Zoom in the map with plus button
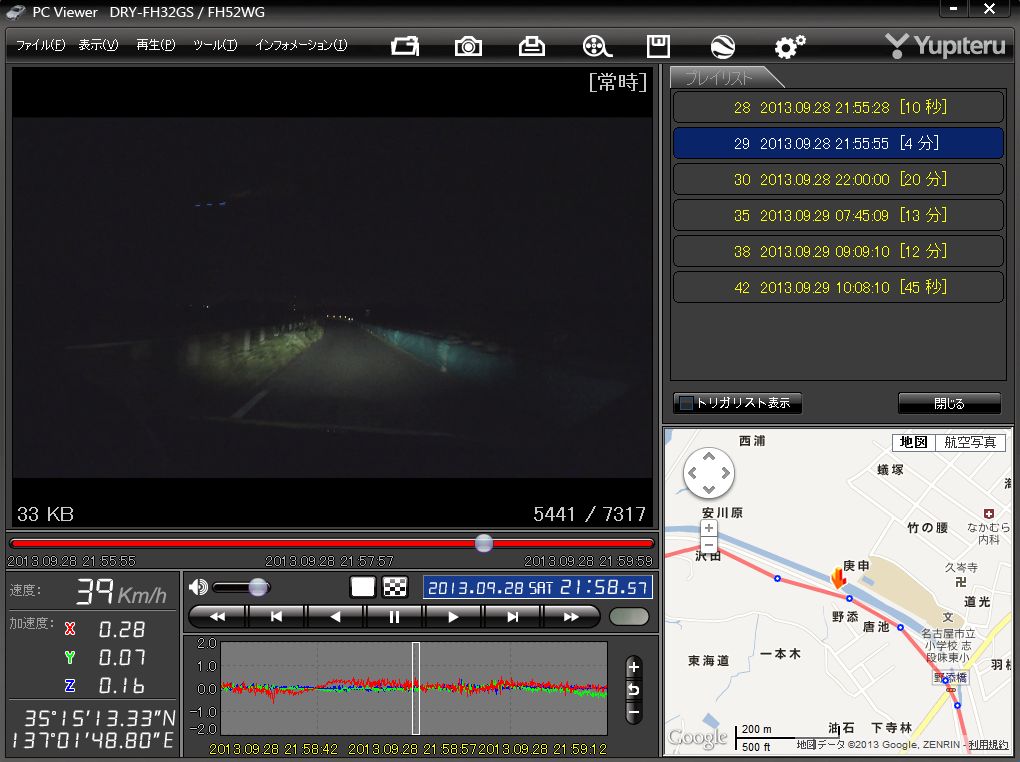 pos(709,528)
